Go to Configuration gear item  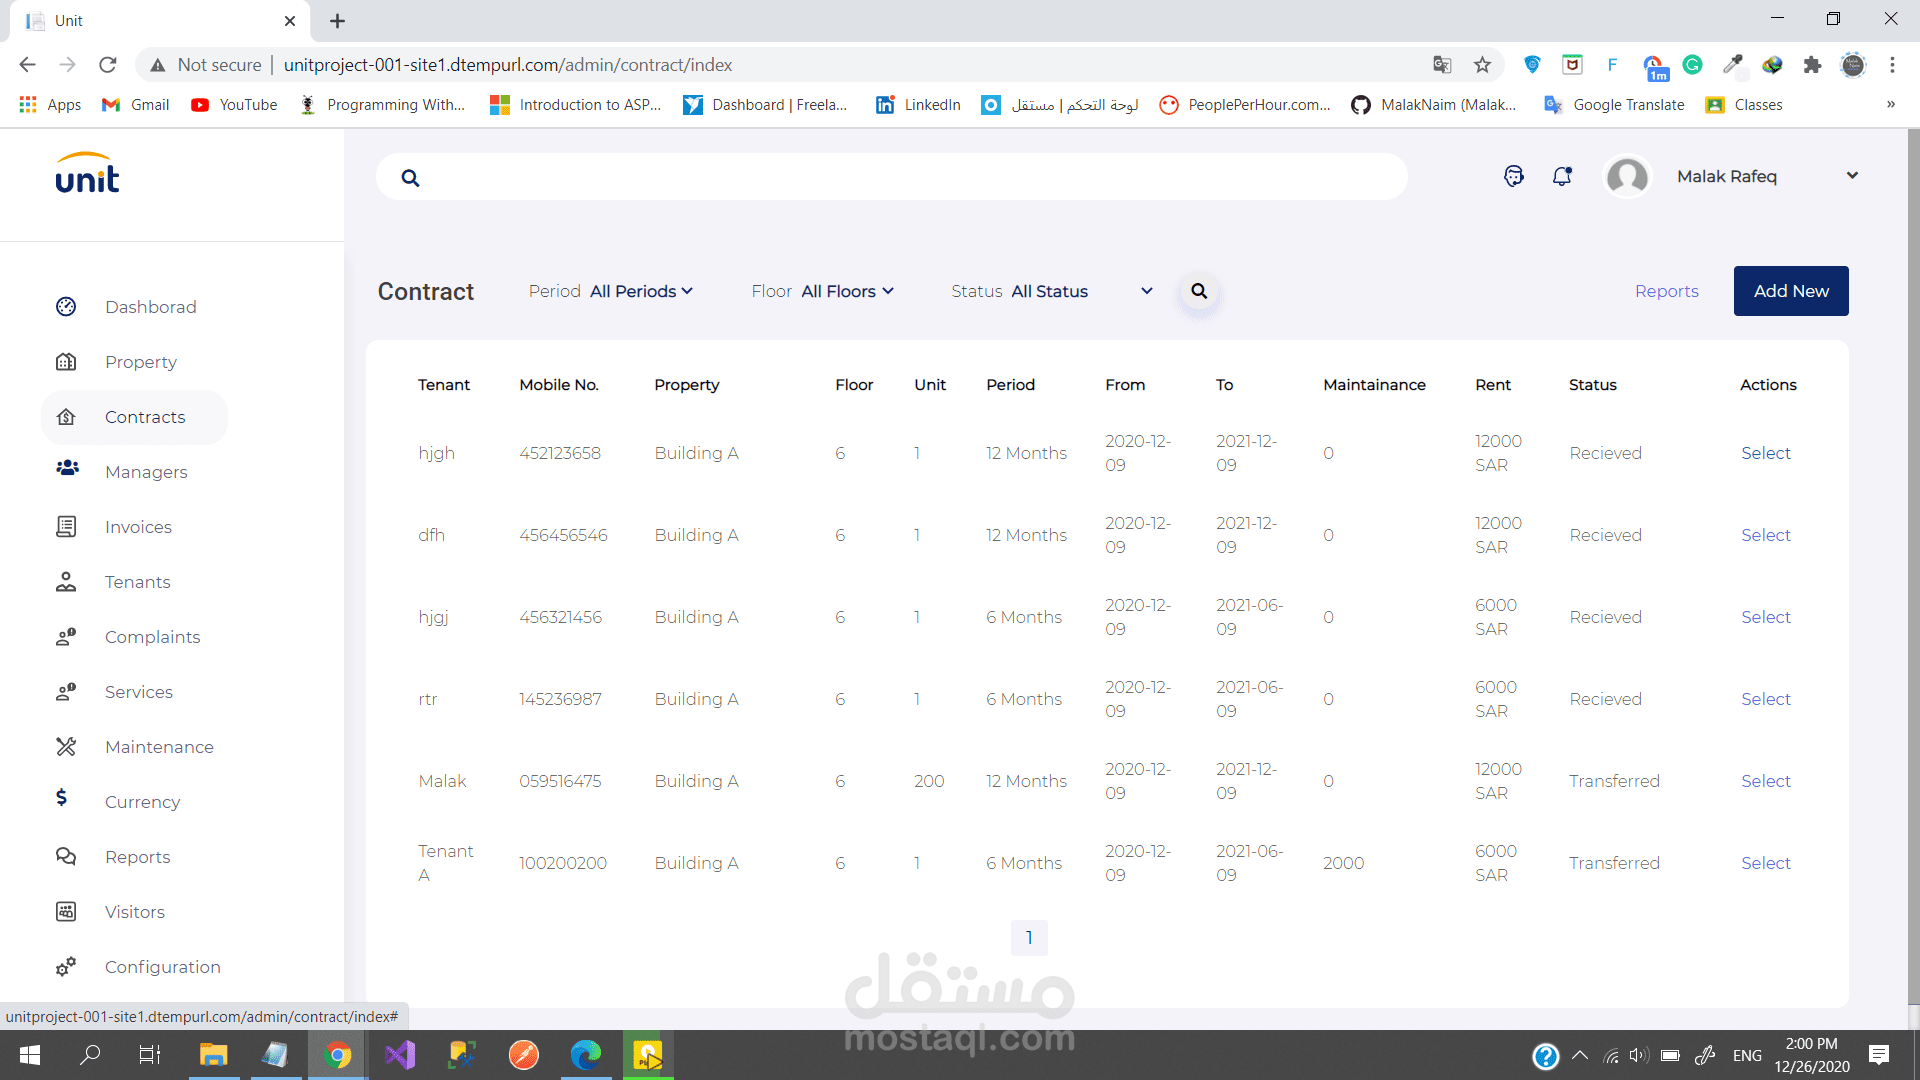(162, 967)
